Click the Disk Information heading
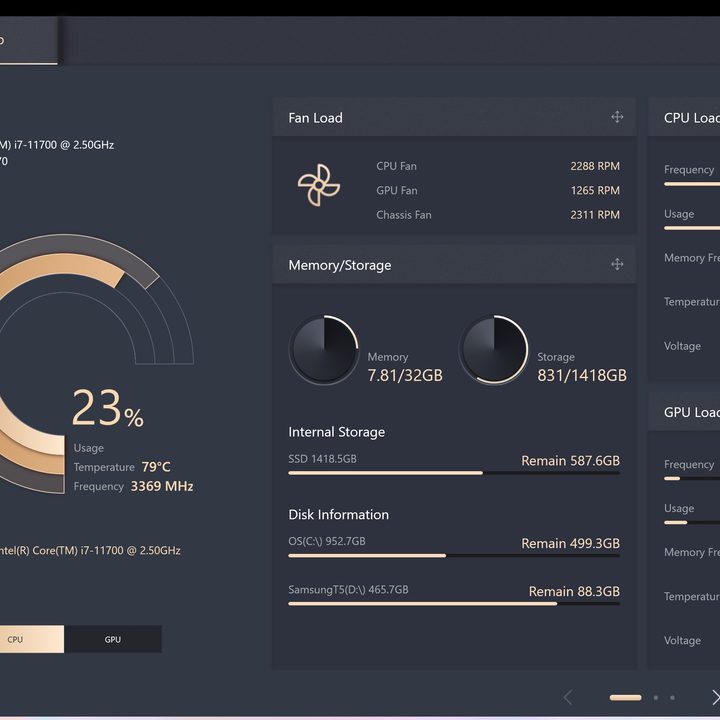This screenshot has width=720, height=720. 338,515
